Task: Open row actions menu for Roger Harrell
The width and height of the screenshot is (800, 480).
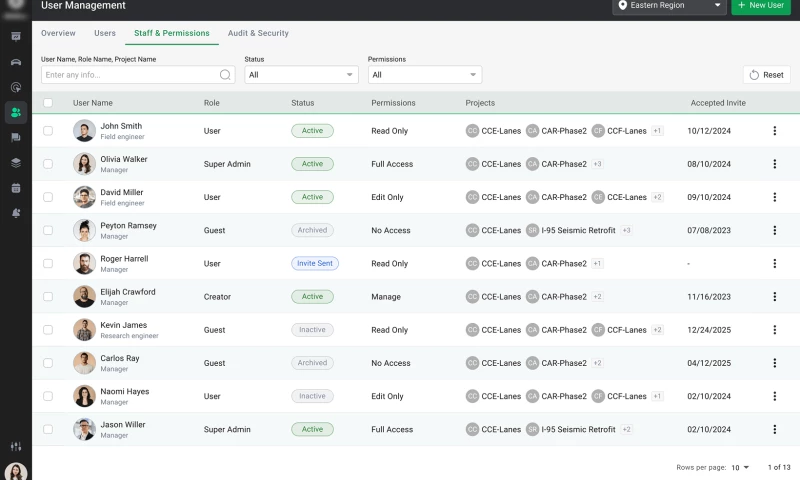Action: coord(774,263)
